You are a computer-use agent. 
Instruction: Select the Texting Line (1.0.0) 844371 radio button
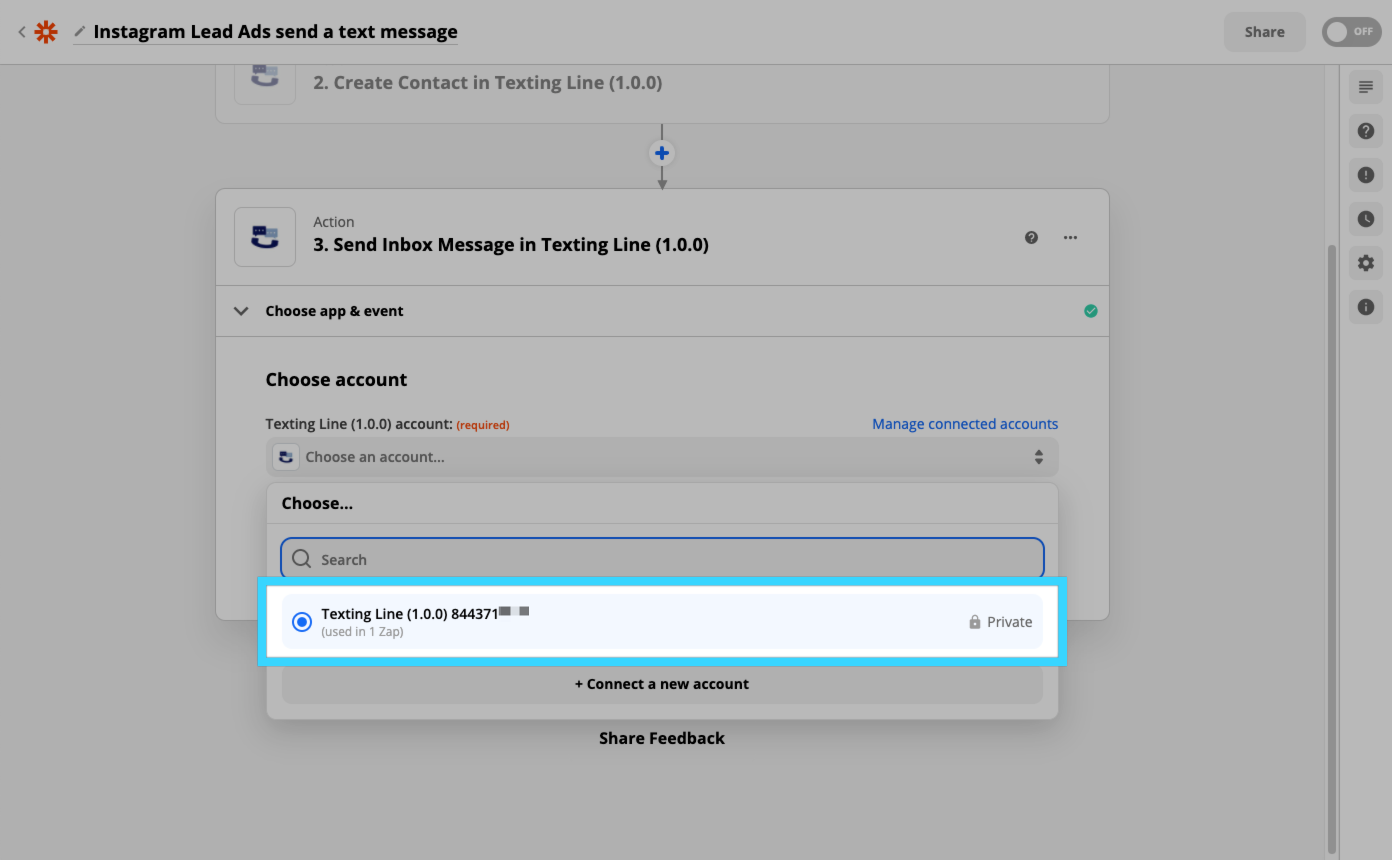[302, 622]
